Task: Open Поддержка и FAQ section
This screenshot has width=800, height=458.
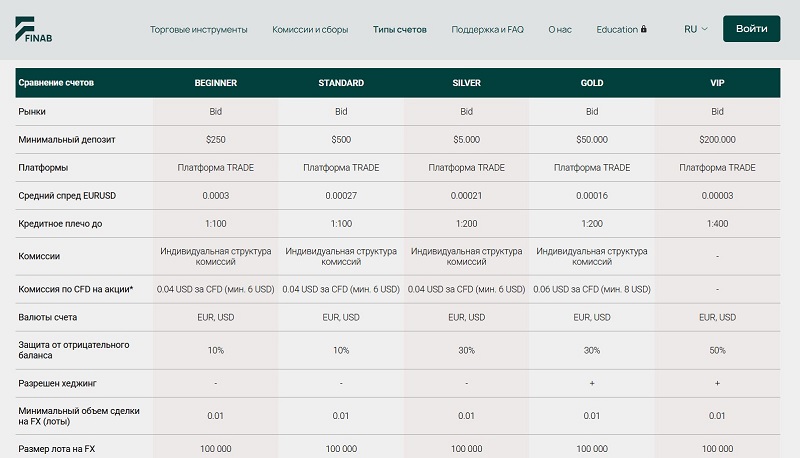Action: point(487,30)
